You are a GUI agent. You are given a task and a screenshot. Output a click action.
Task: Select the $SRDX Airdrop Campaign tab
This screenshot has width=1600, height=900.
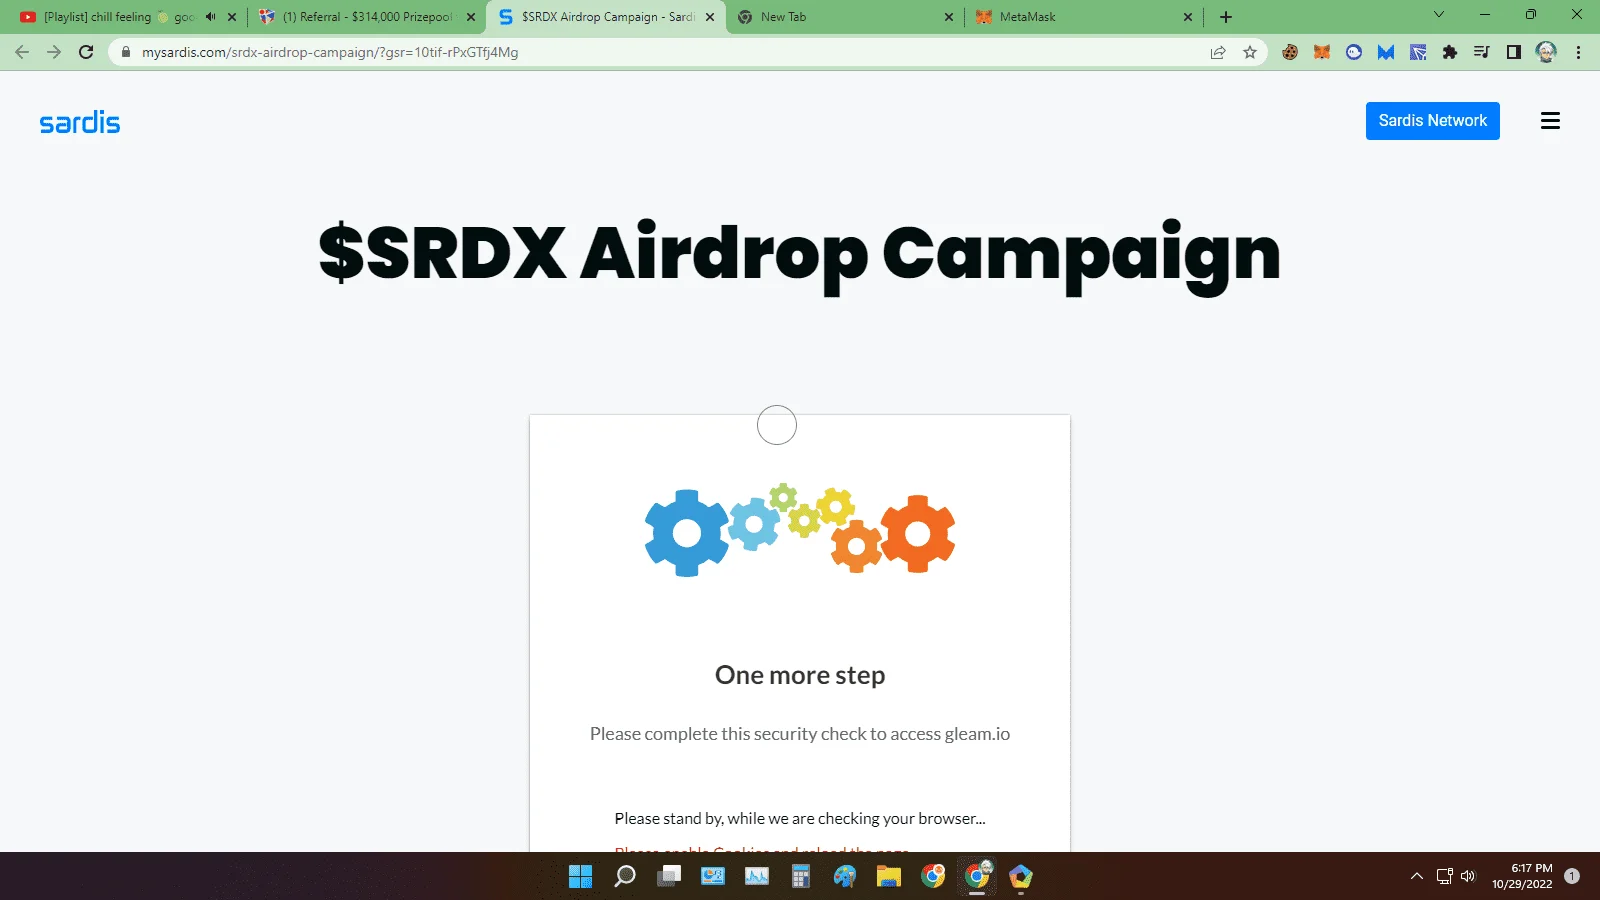(x=605, y=17)
